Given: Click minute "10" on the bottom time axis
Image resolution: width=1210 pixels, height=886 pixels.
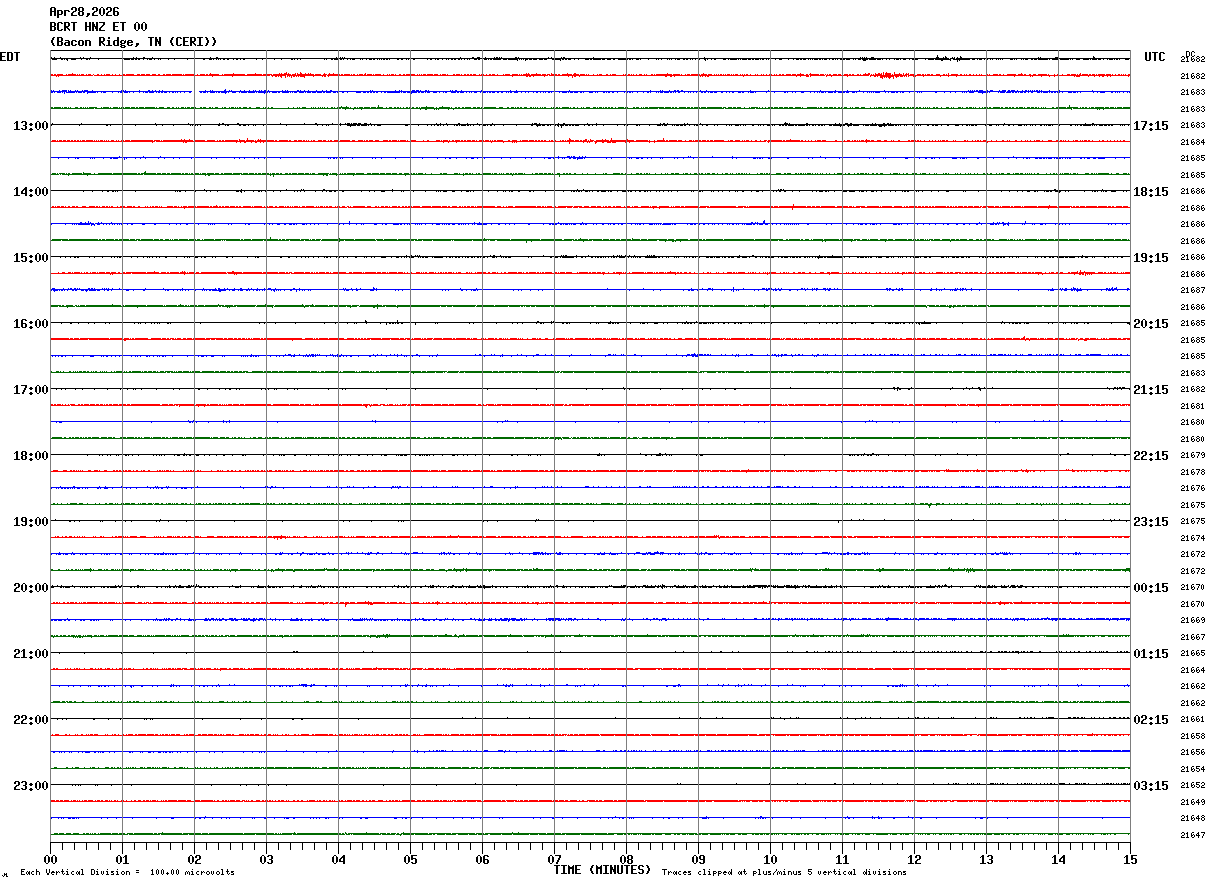Looking at the screenshot, I should click(770, 859).
